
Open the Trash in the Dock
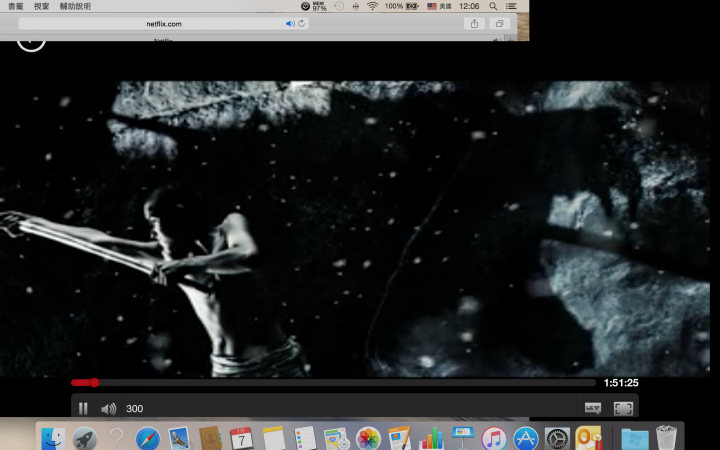[666, 439]
